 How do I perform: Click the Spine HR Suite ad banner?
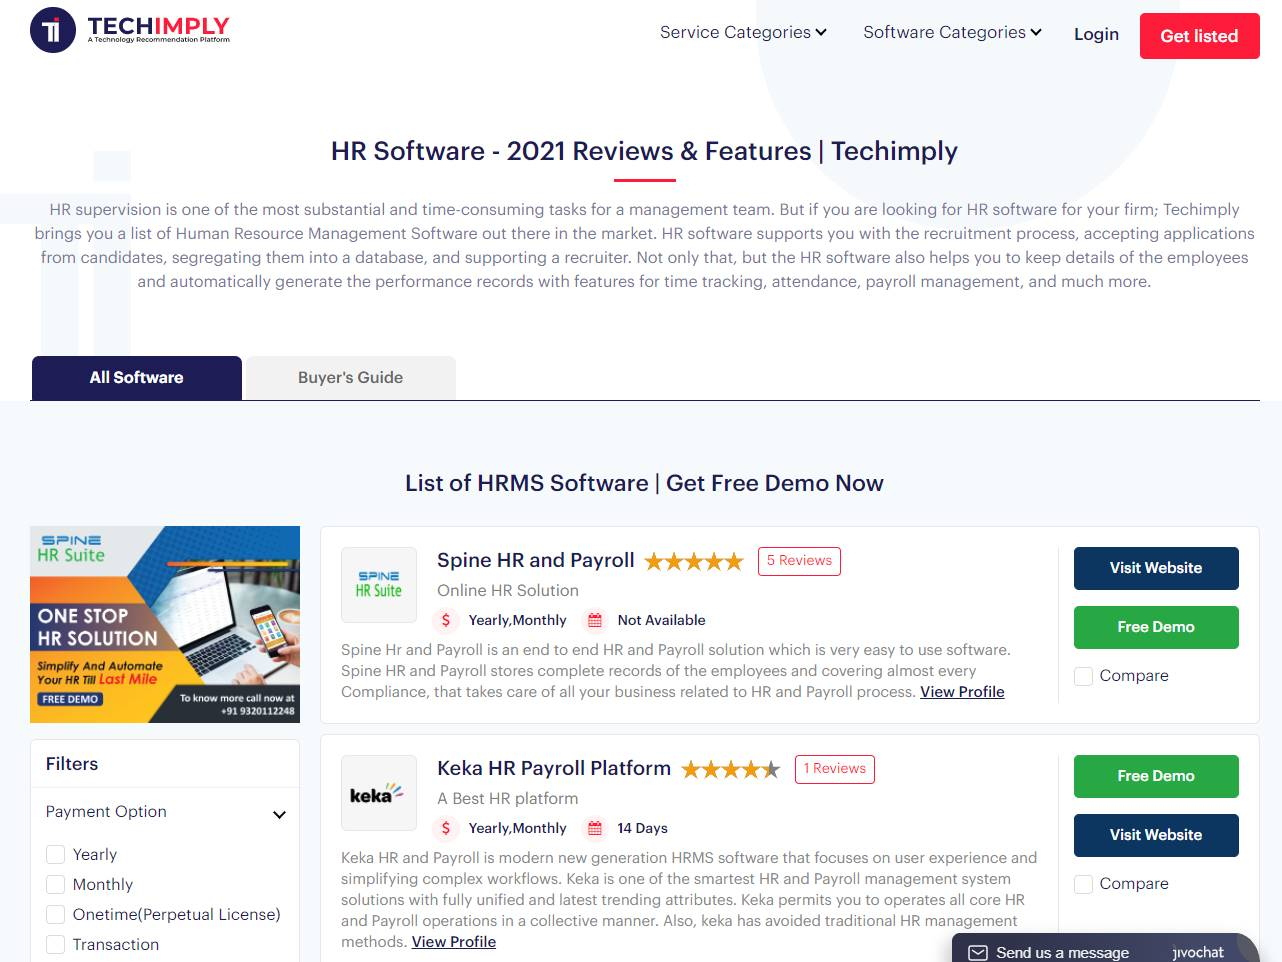(165, 624)
